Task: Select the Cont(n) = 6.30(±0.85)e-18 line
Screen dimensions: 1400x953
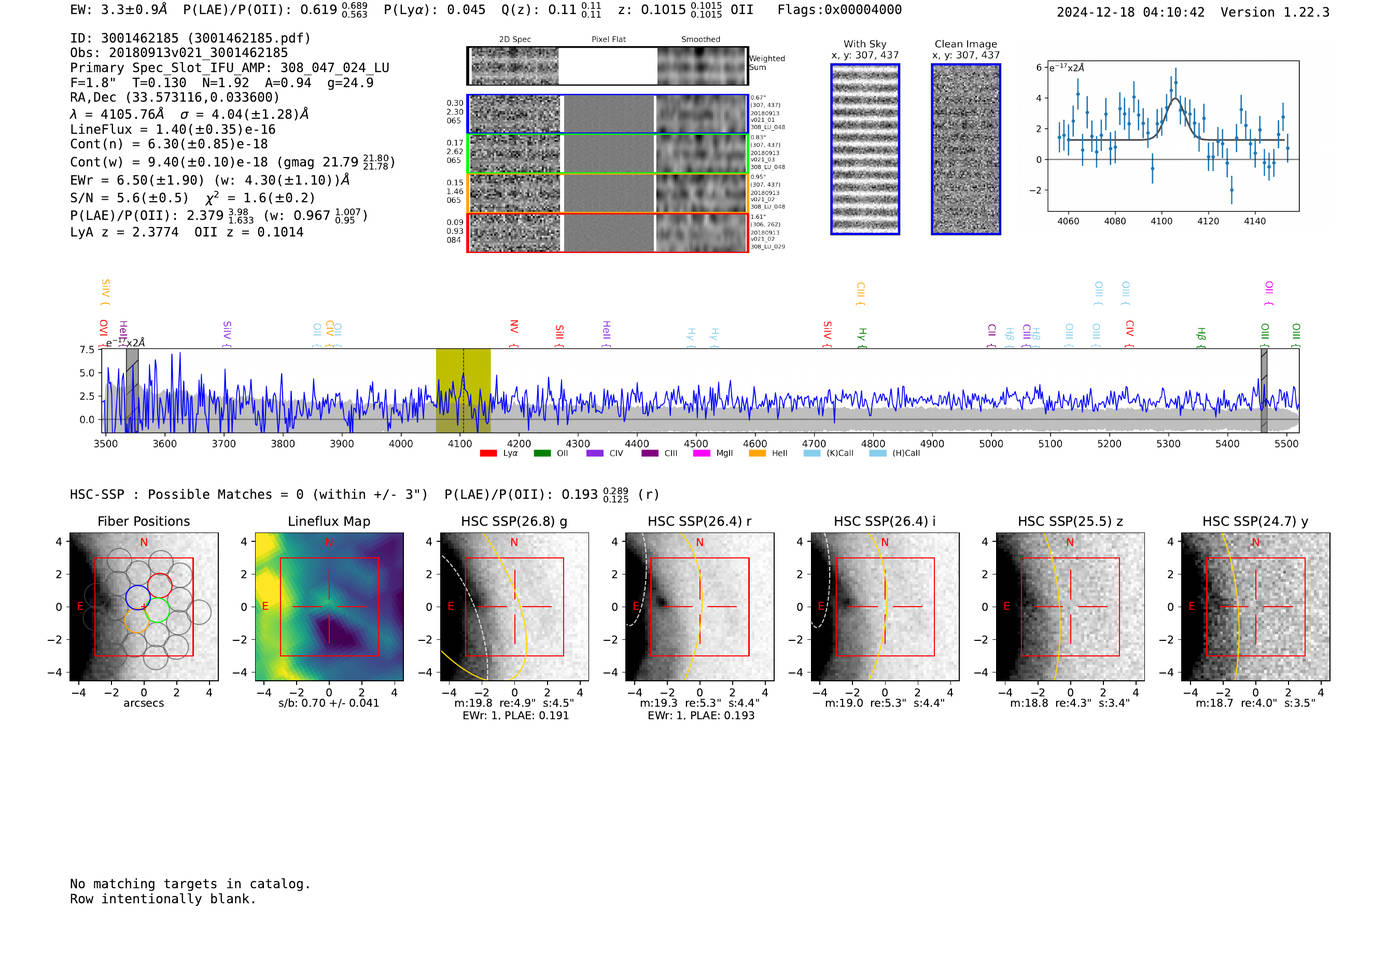Action: 169,144
